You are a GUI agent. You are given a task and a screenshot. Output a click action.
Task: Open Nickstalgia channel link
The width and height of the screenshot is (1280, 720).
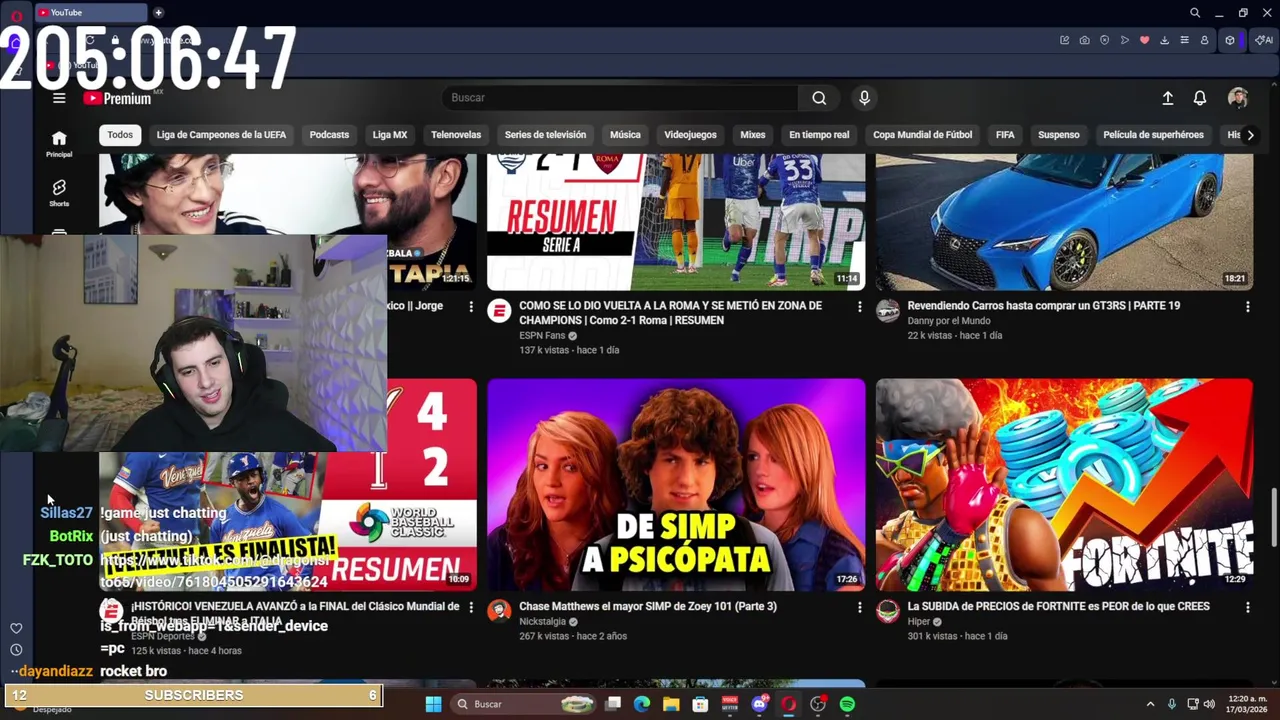coord(543,621)
